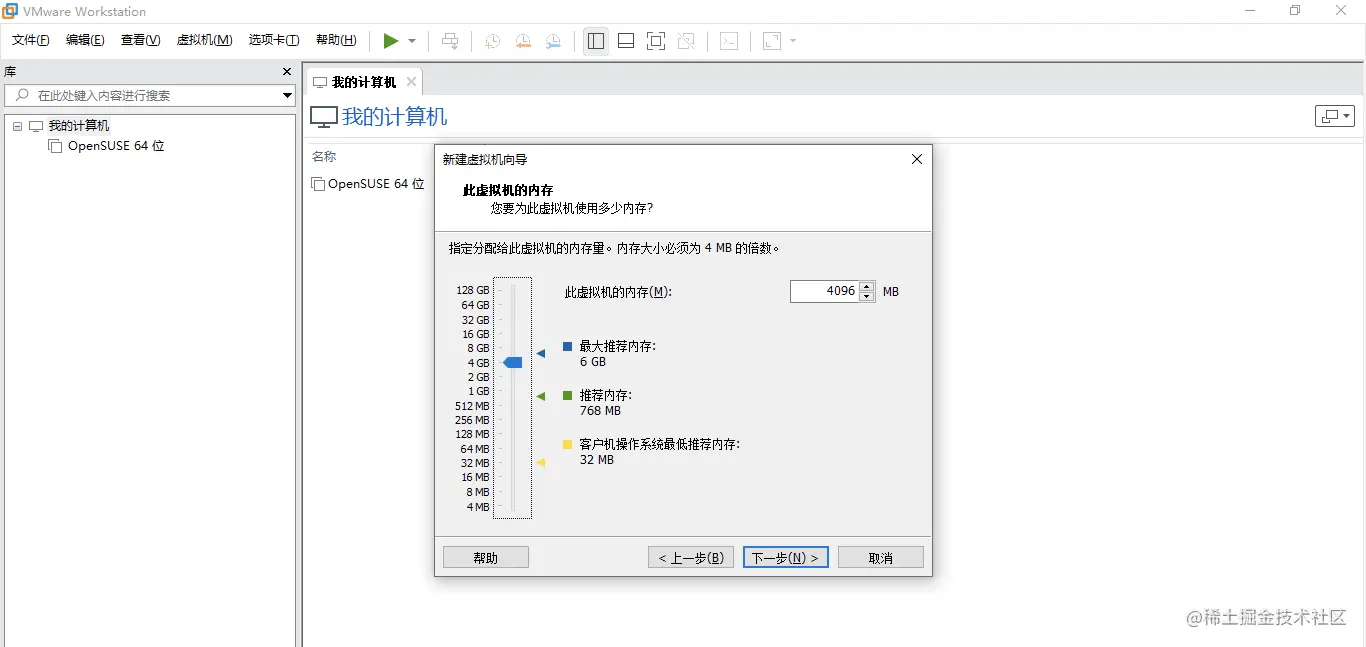The height and width of the screenshot is (647, 1366).
Task: Increase memory with the up stepper arrow
Action: [x=867, y=286]
